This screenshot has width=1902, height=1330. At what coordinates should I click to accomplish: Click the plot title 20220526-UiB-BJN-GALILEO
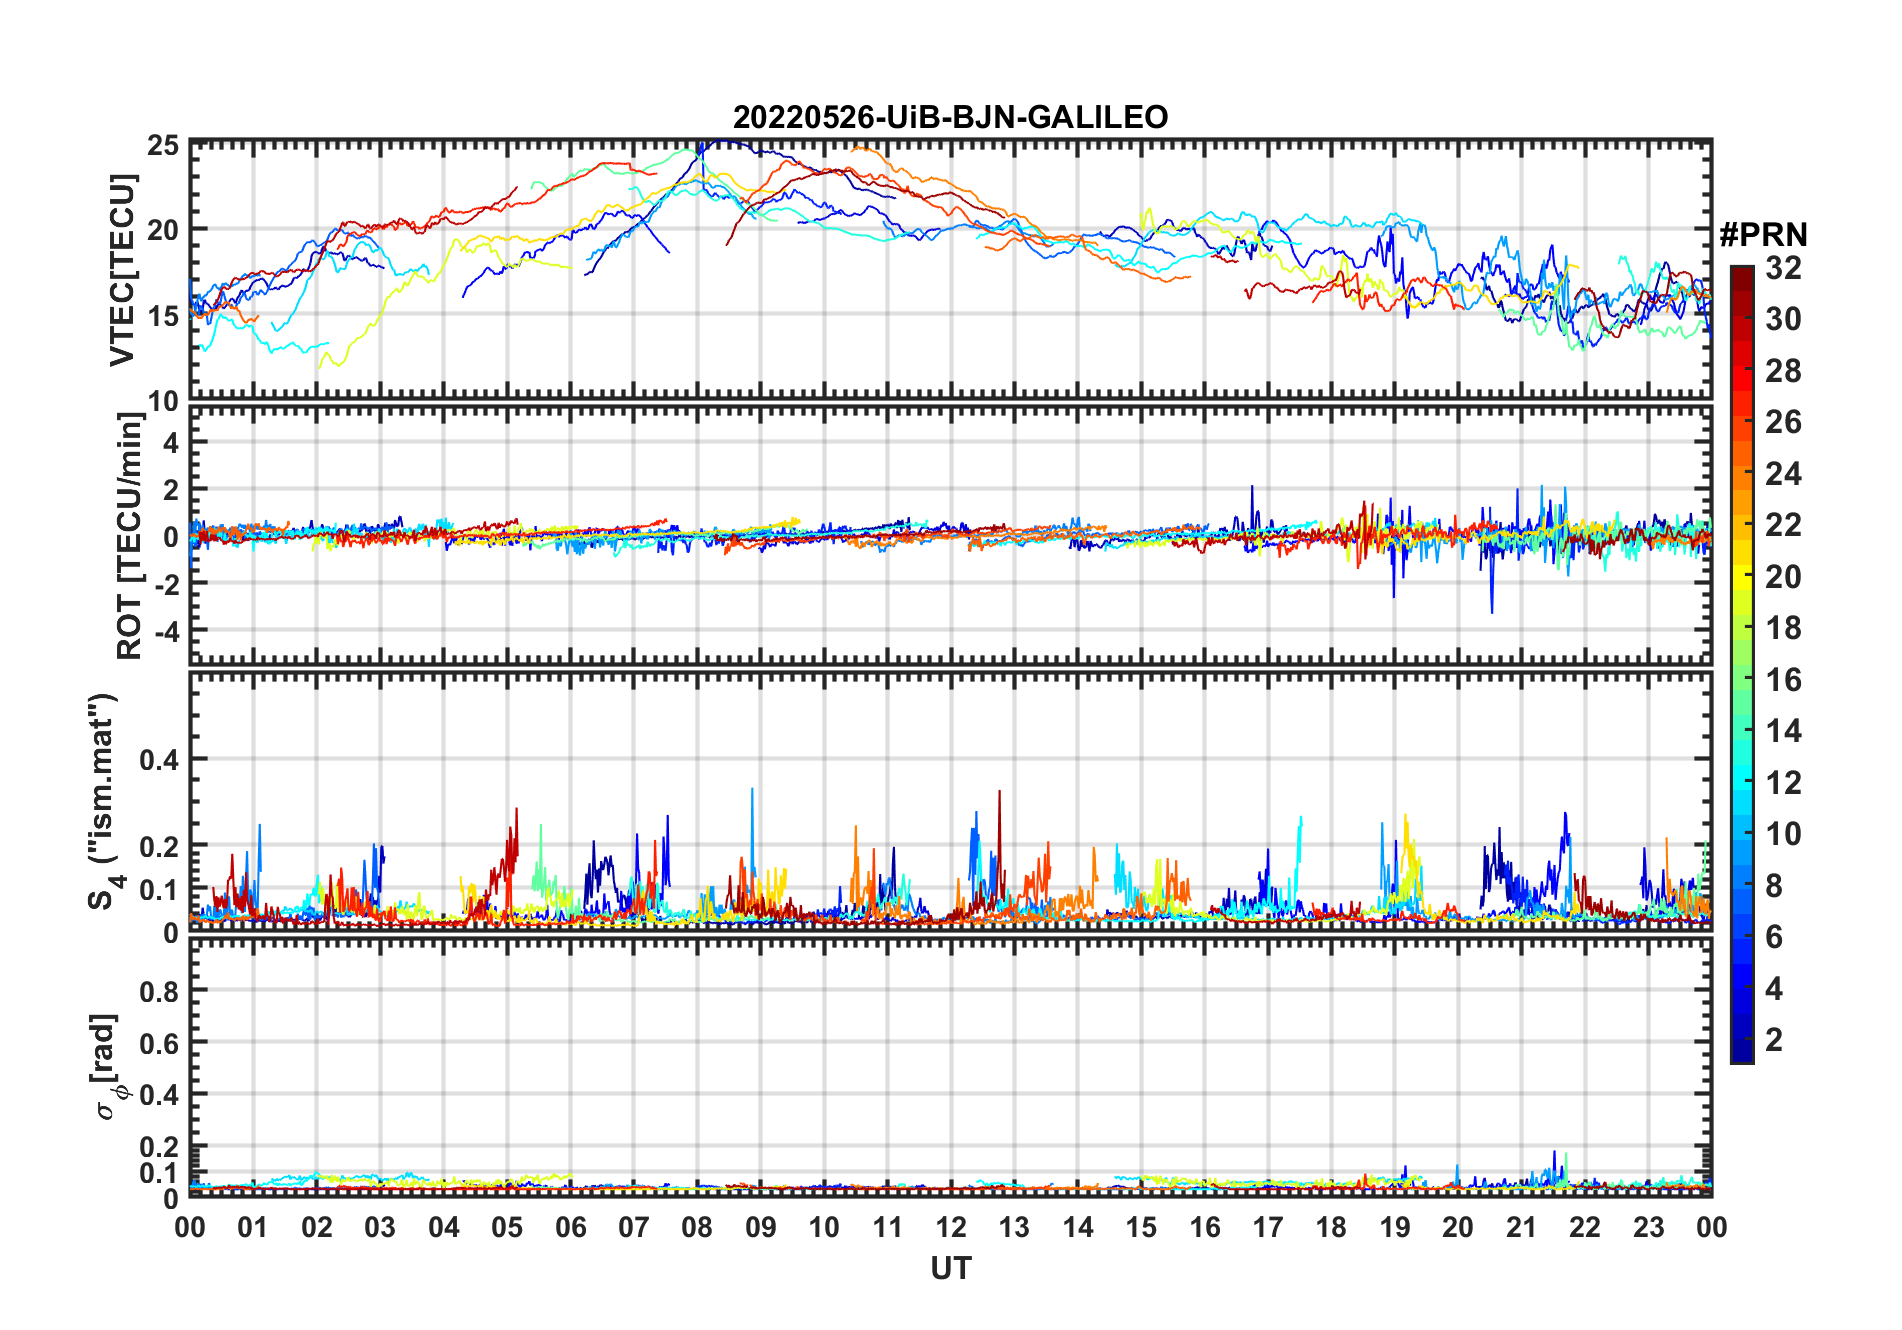click(x=950, y=118)
